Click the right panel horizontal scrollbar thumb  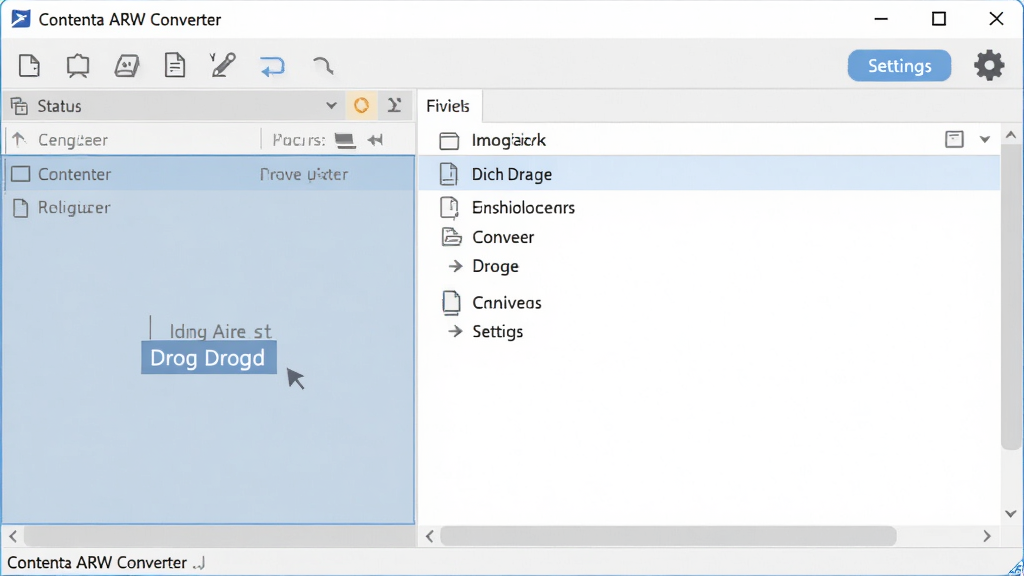[668, 536]
